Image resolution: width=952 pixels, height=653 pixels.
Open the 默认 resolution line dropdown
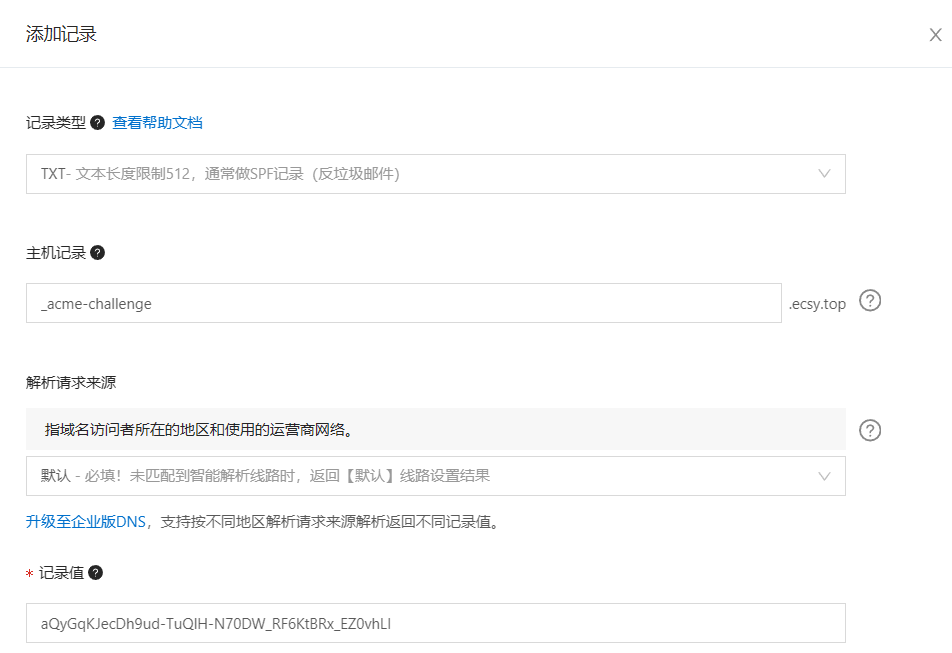click(x=435, y=476)
